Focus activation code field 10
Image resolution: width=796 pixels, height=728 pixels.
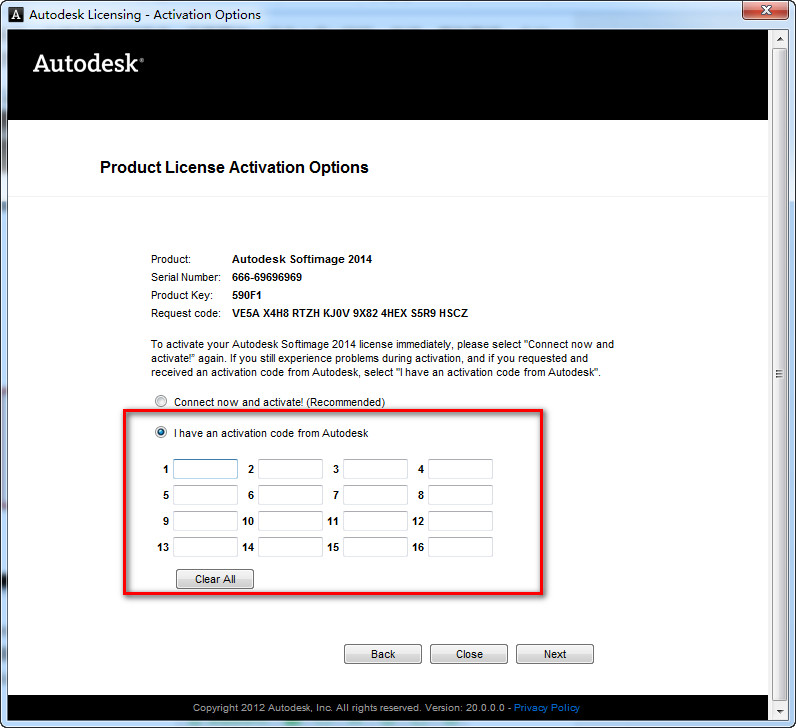290,521
